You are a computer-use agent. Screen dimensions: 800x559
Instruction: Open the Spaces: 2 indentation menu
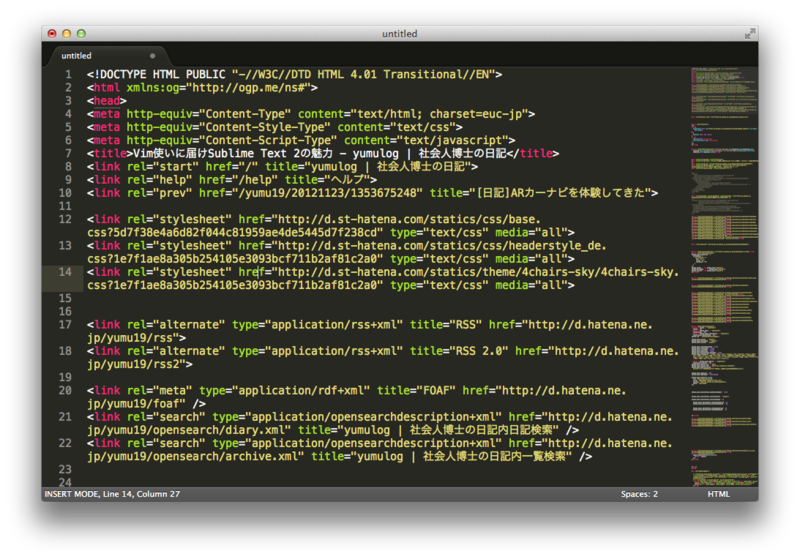pyautogui.click(x=639, y=494)
